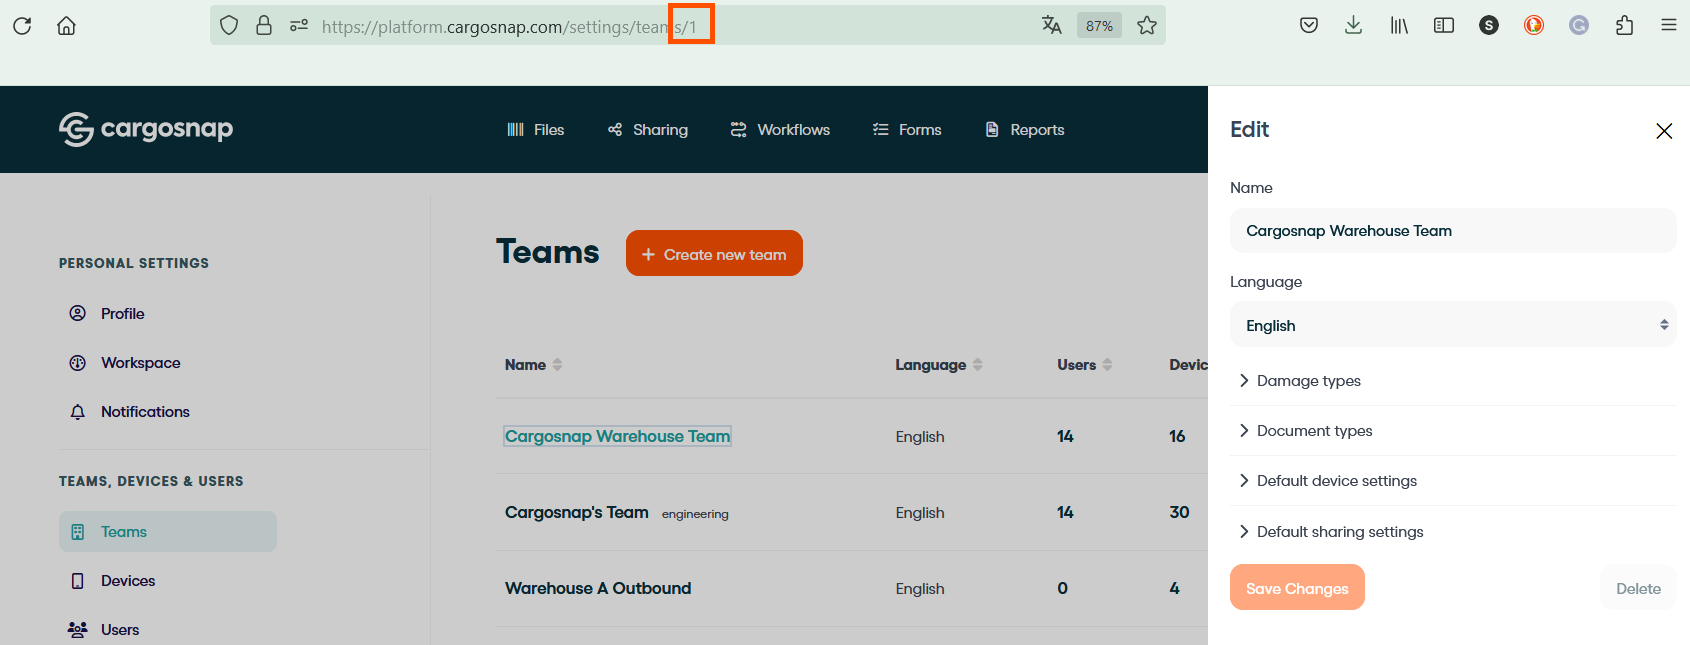
Task: Click the grey G extension icon
Action: point(1579,26)
